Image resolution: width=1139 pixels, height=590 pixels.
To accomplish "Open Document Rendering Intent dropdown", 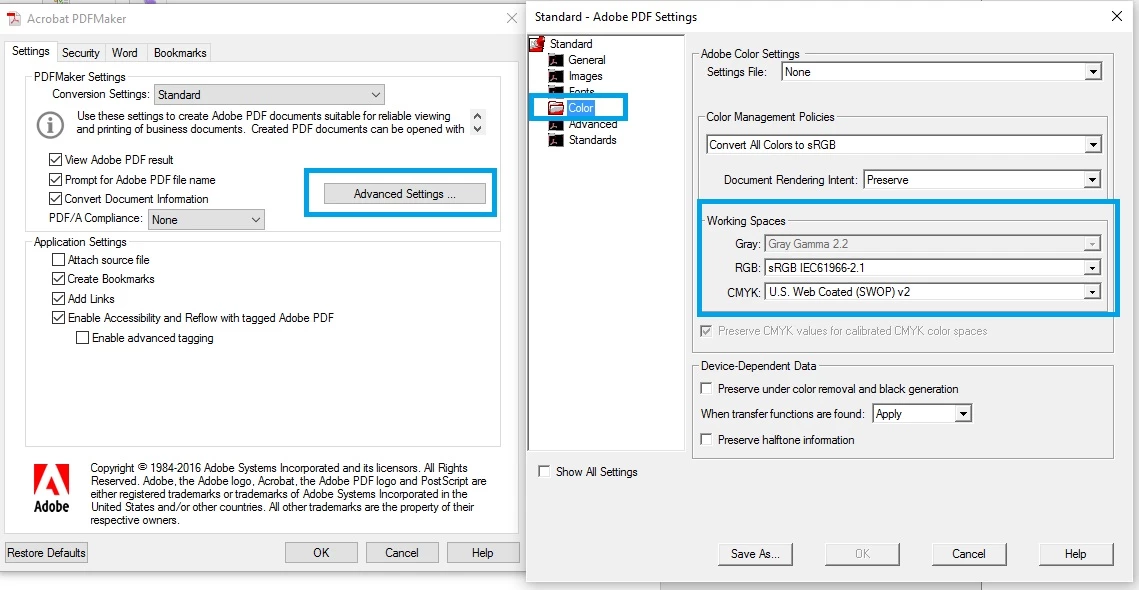I will [x=982, y=179].
